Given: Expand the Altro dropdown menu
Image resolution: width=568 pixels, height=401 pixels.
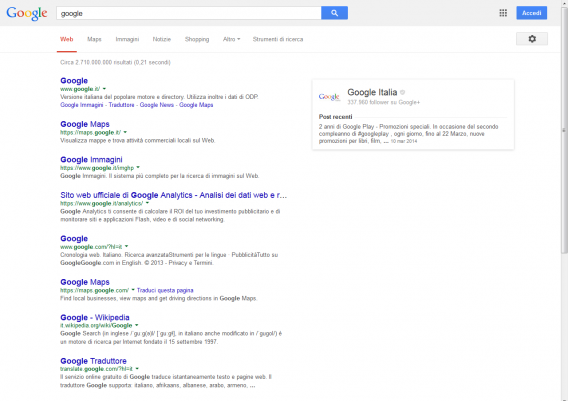Looking at the screenshot, I should pos(231,39).
